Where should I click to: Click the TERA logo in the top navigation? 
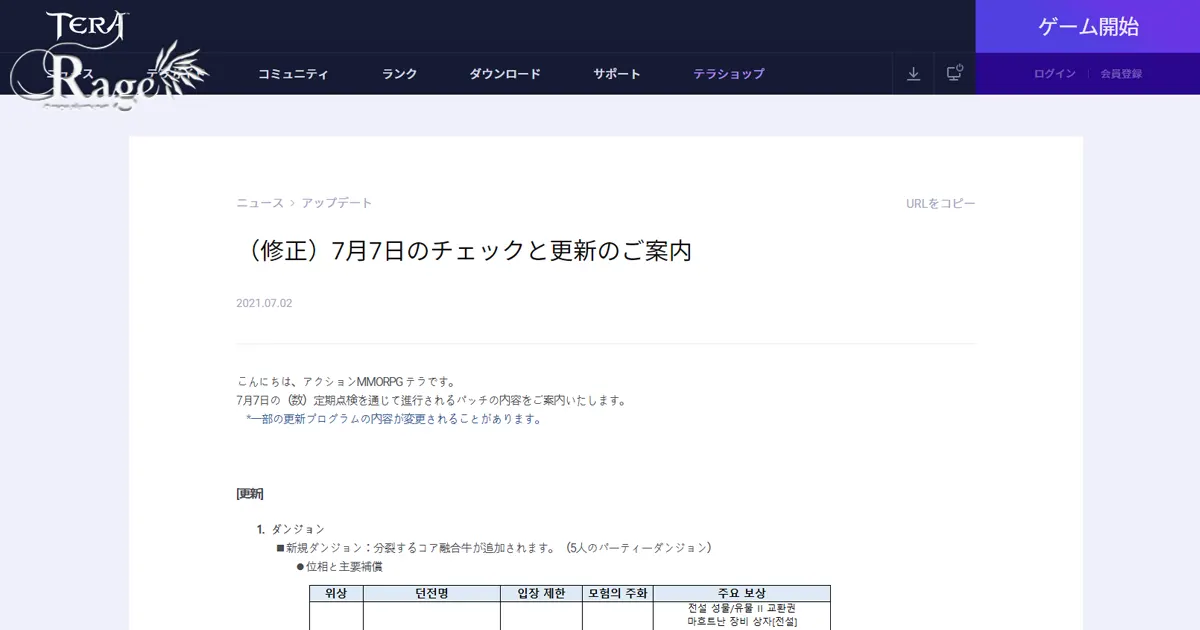90,25
